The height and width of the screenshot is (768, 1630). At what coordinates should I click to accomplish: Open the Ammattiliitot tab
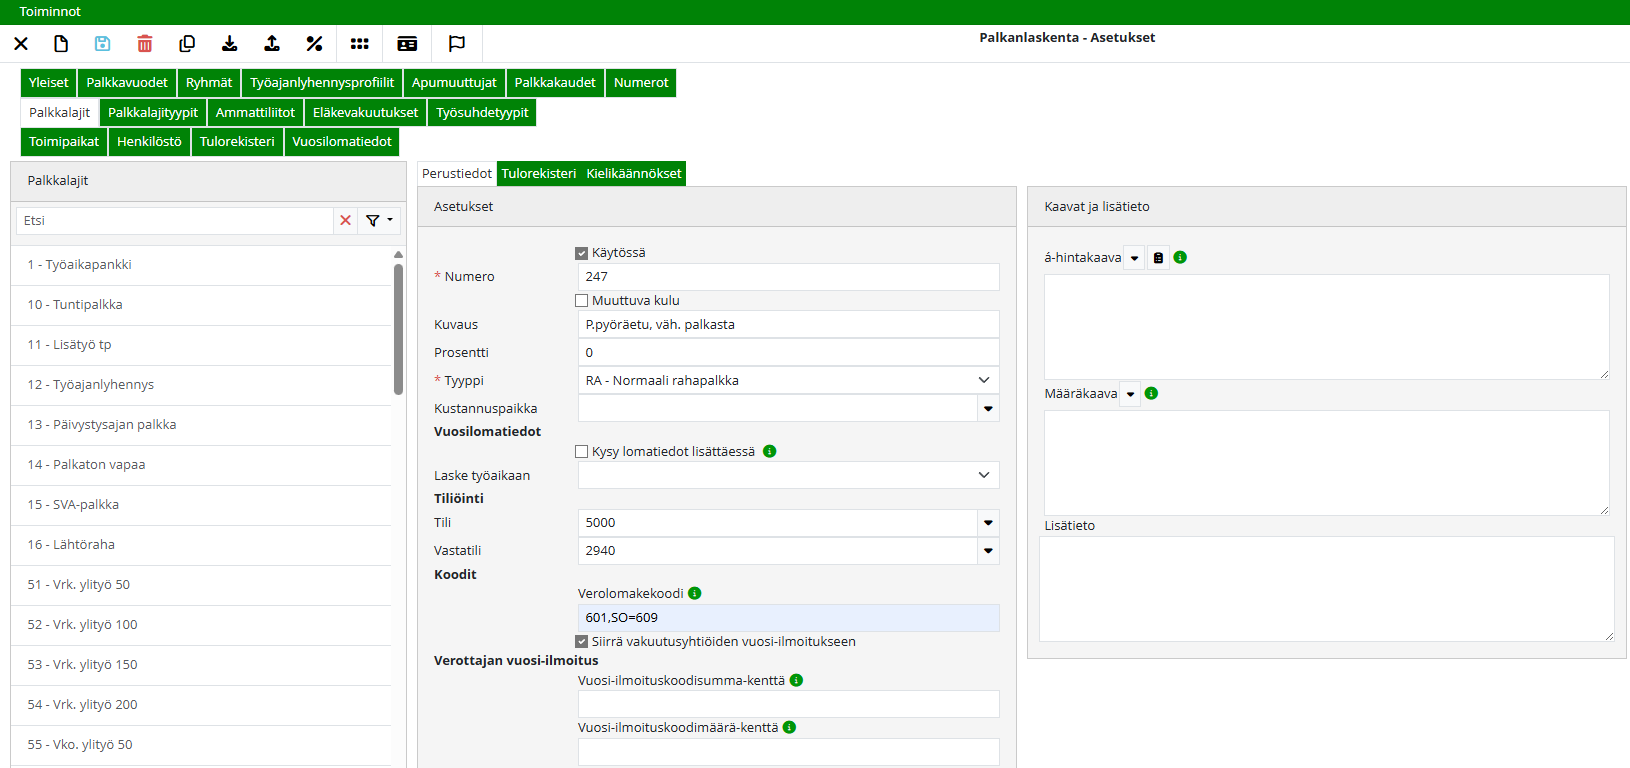tap(255, 112)
